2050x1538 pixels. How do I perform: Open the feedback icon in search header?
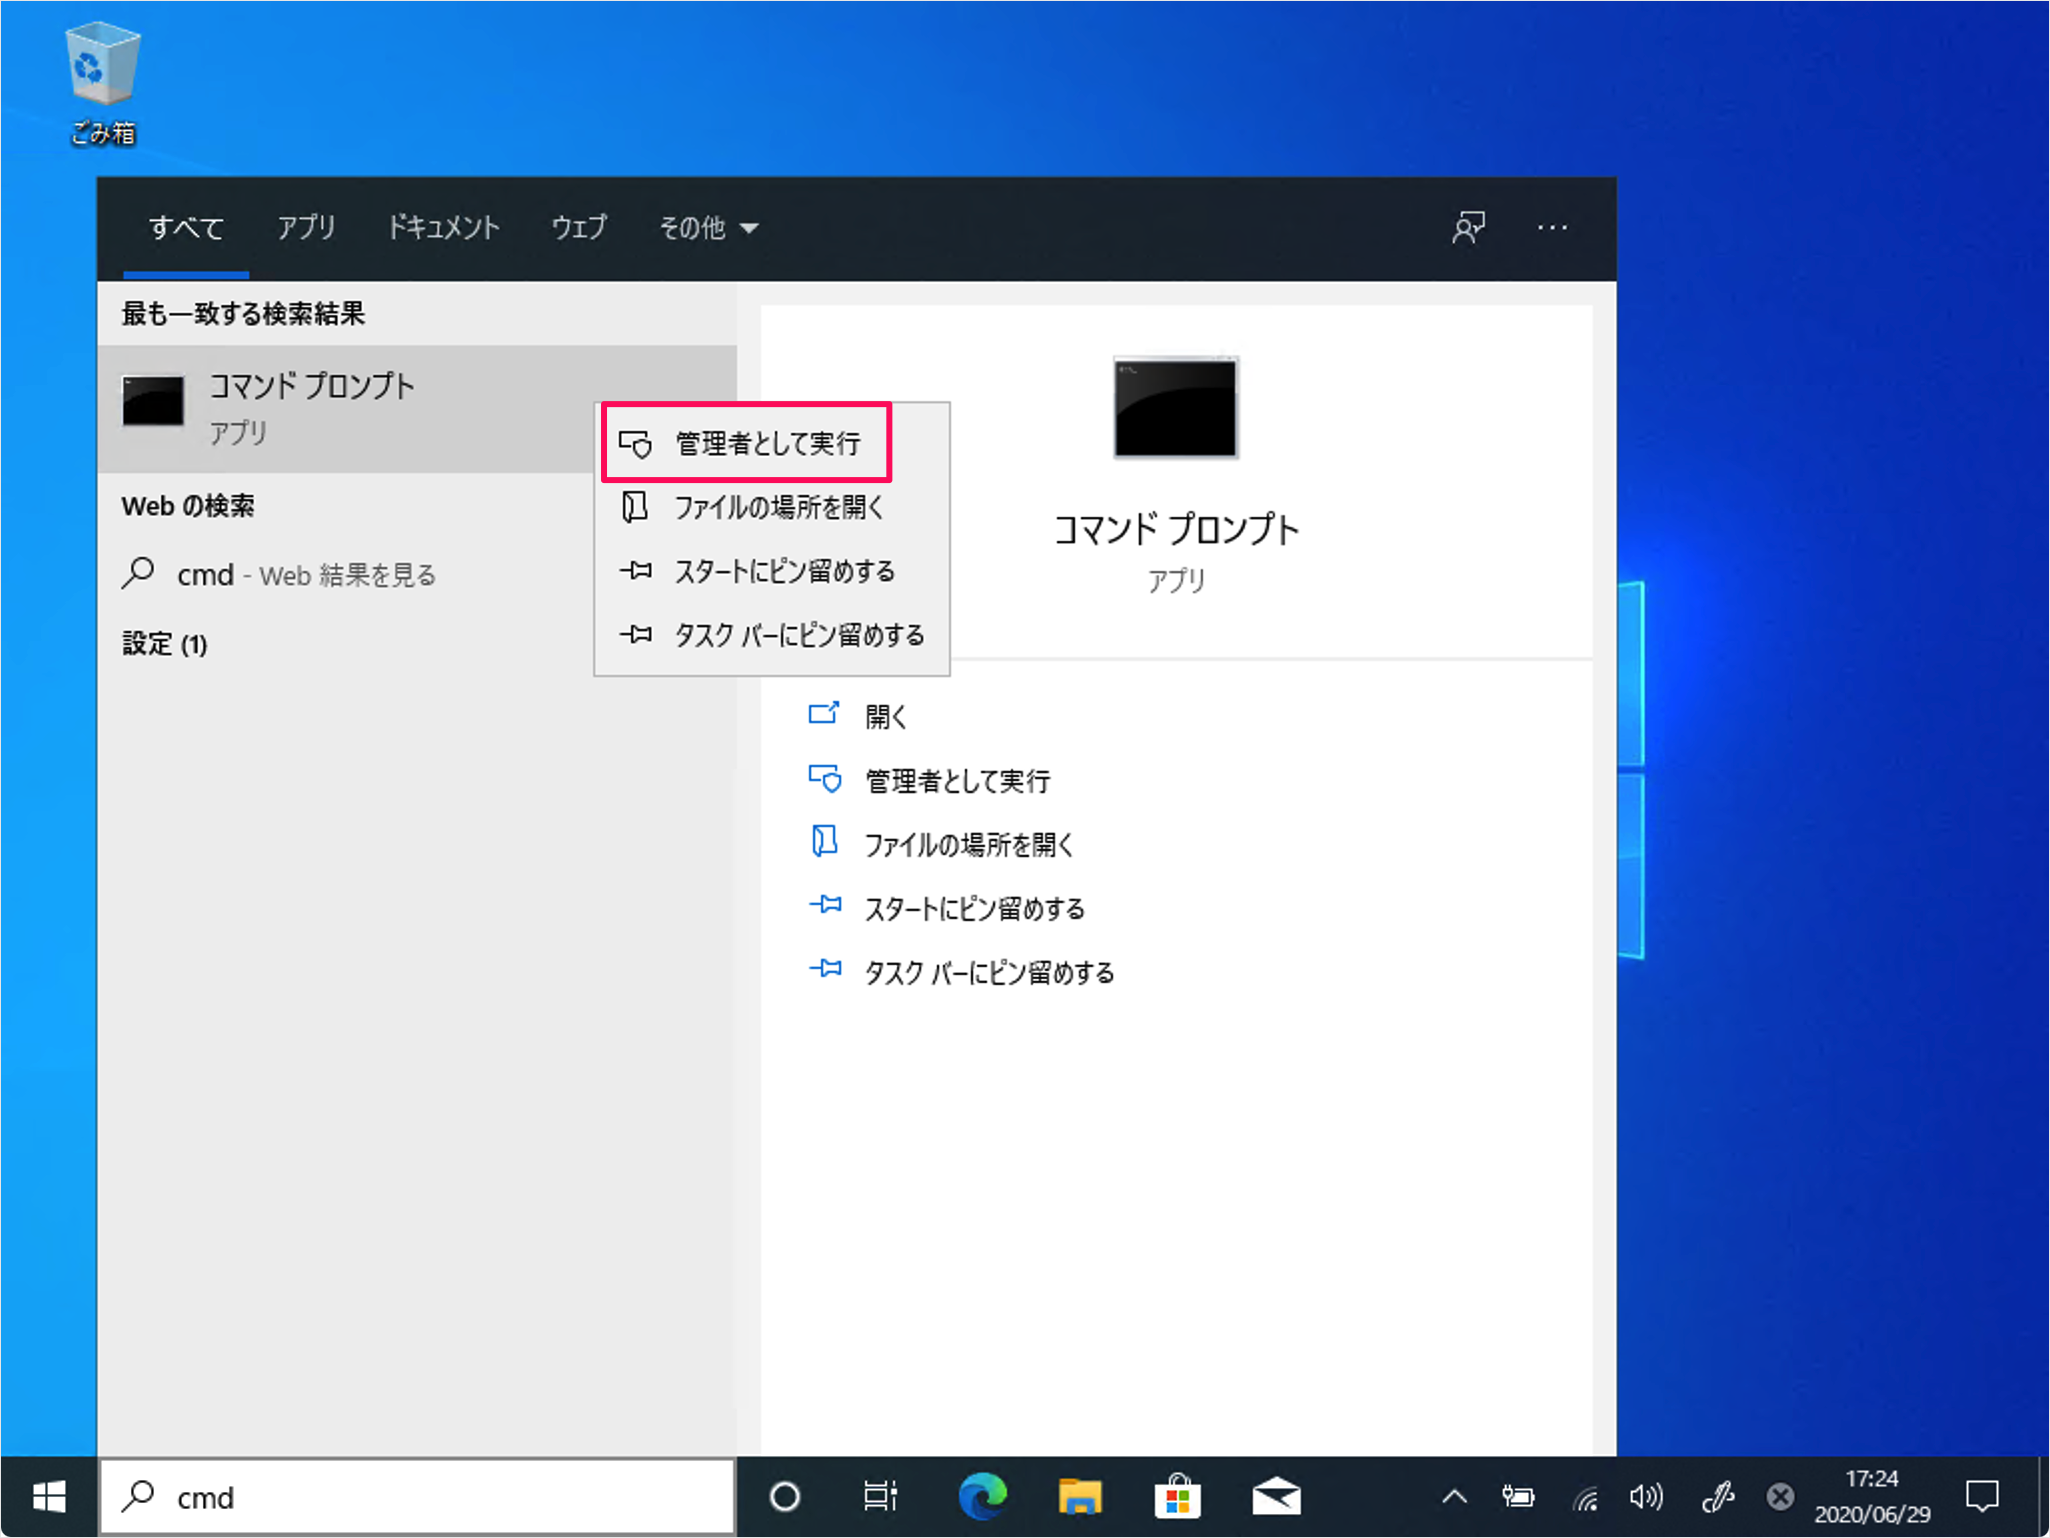(1468, 228)
